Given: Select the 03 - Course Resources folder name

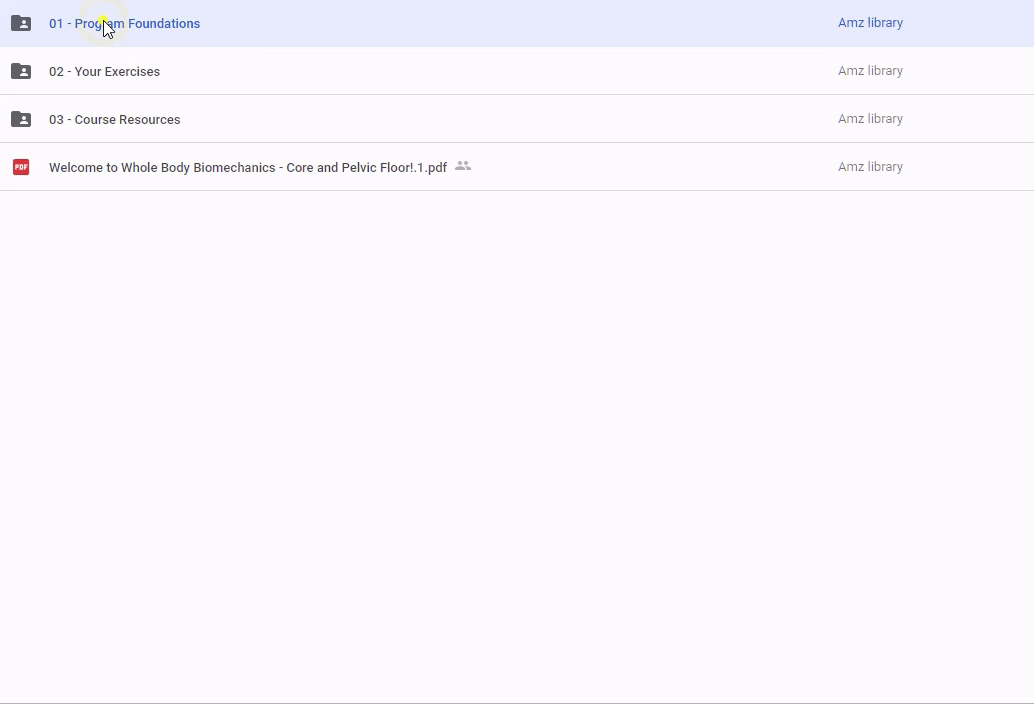Looking at the screenshot, I should point(114,119).
